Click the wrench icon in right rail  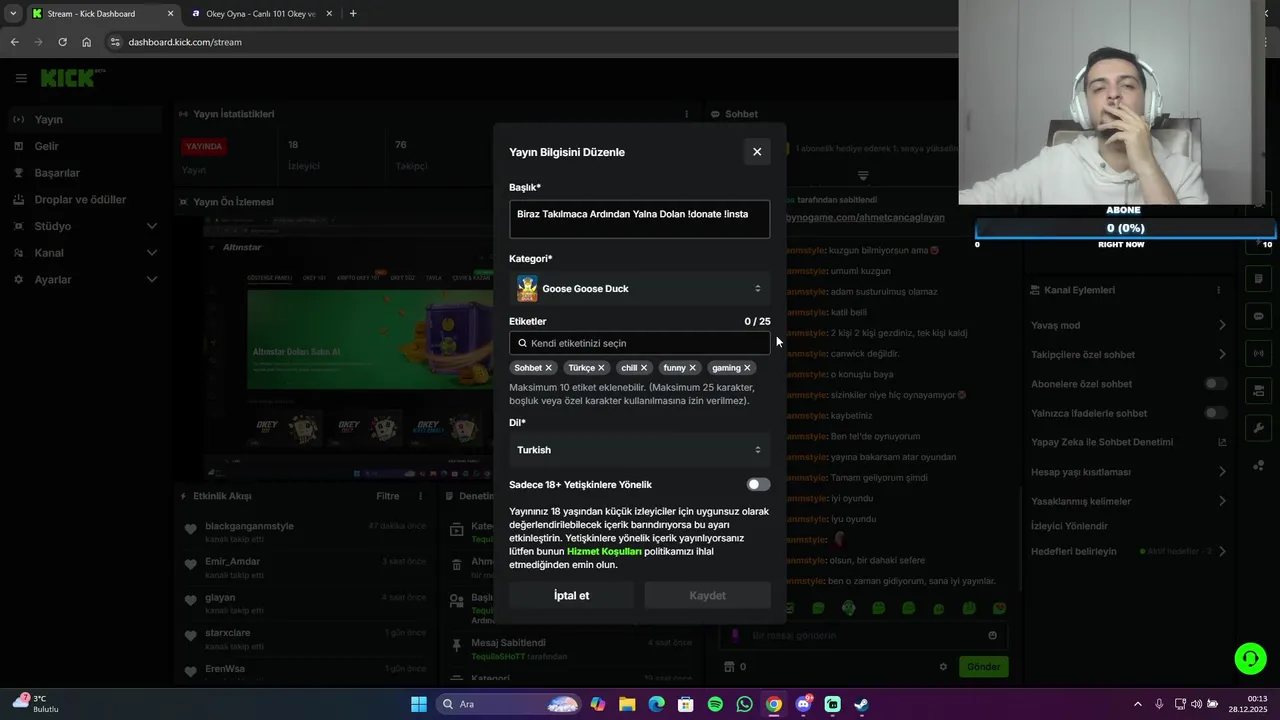point(1259,428)
